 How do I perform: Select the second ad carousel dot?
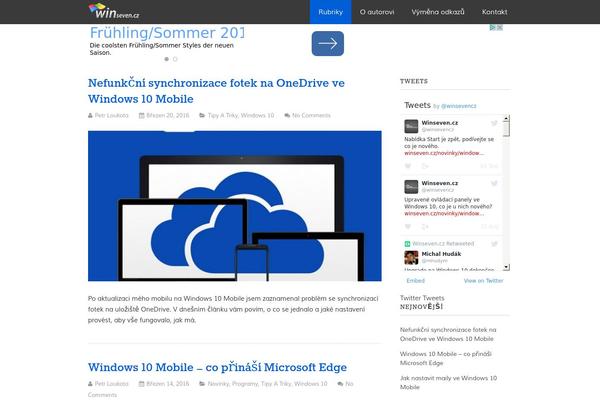175,59
